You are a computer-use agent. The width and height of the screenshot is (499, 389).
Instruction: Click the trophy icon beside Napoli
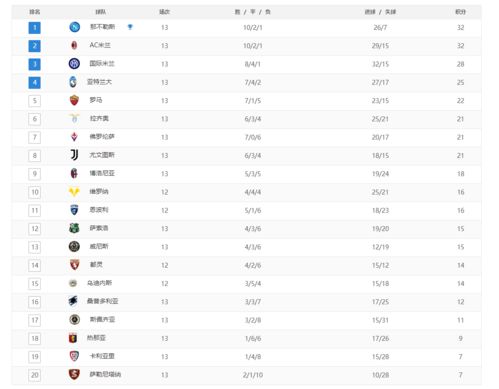130,27
